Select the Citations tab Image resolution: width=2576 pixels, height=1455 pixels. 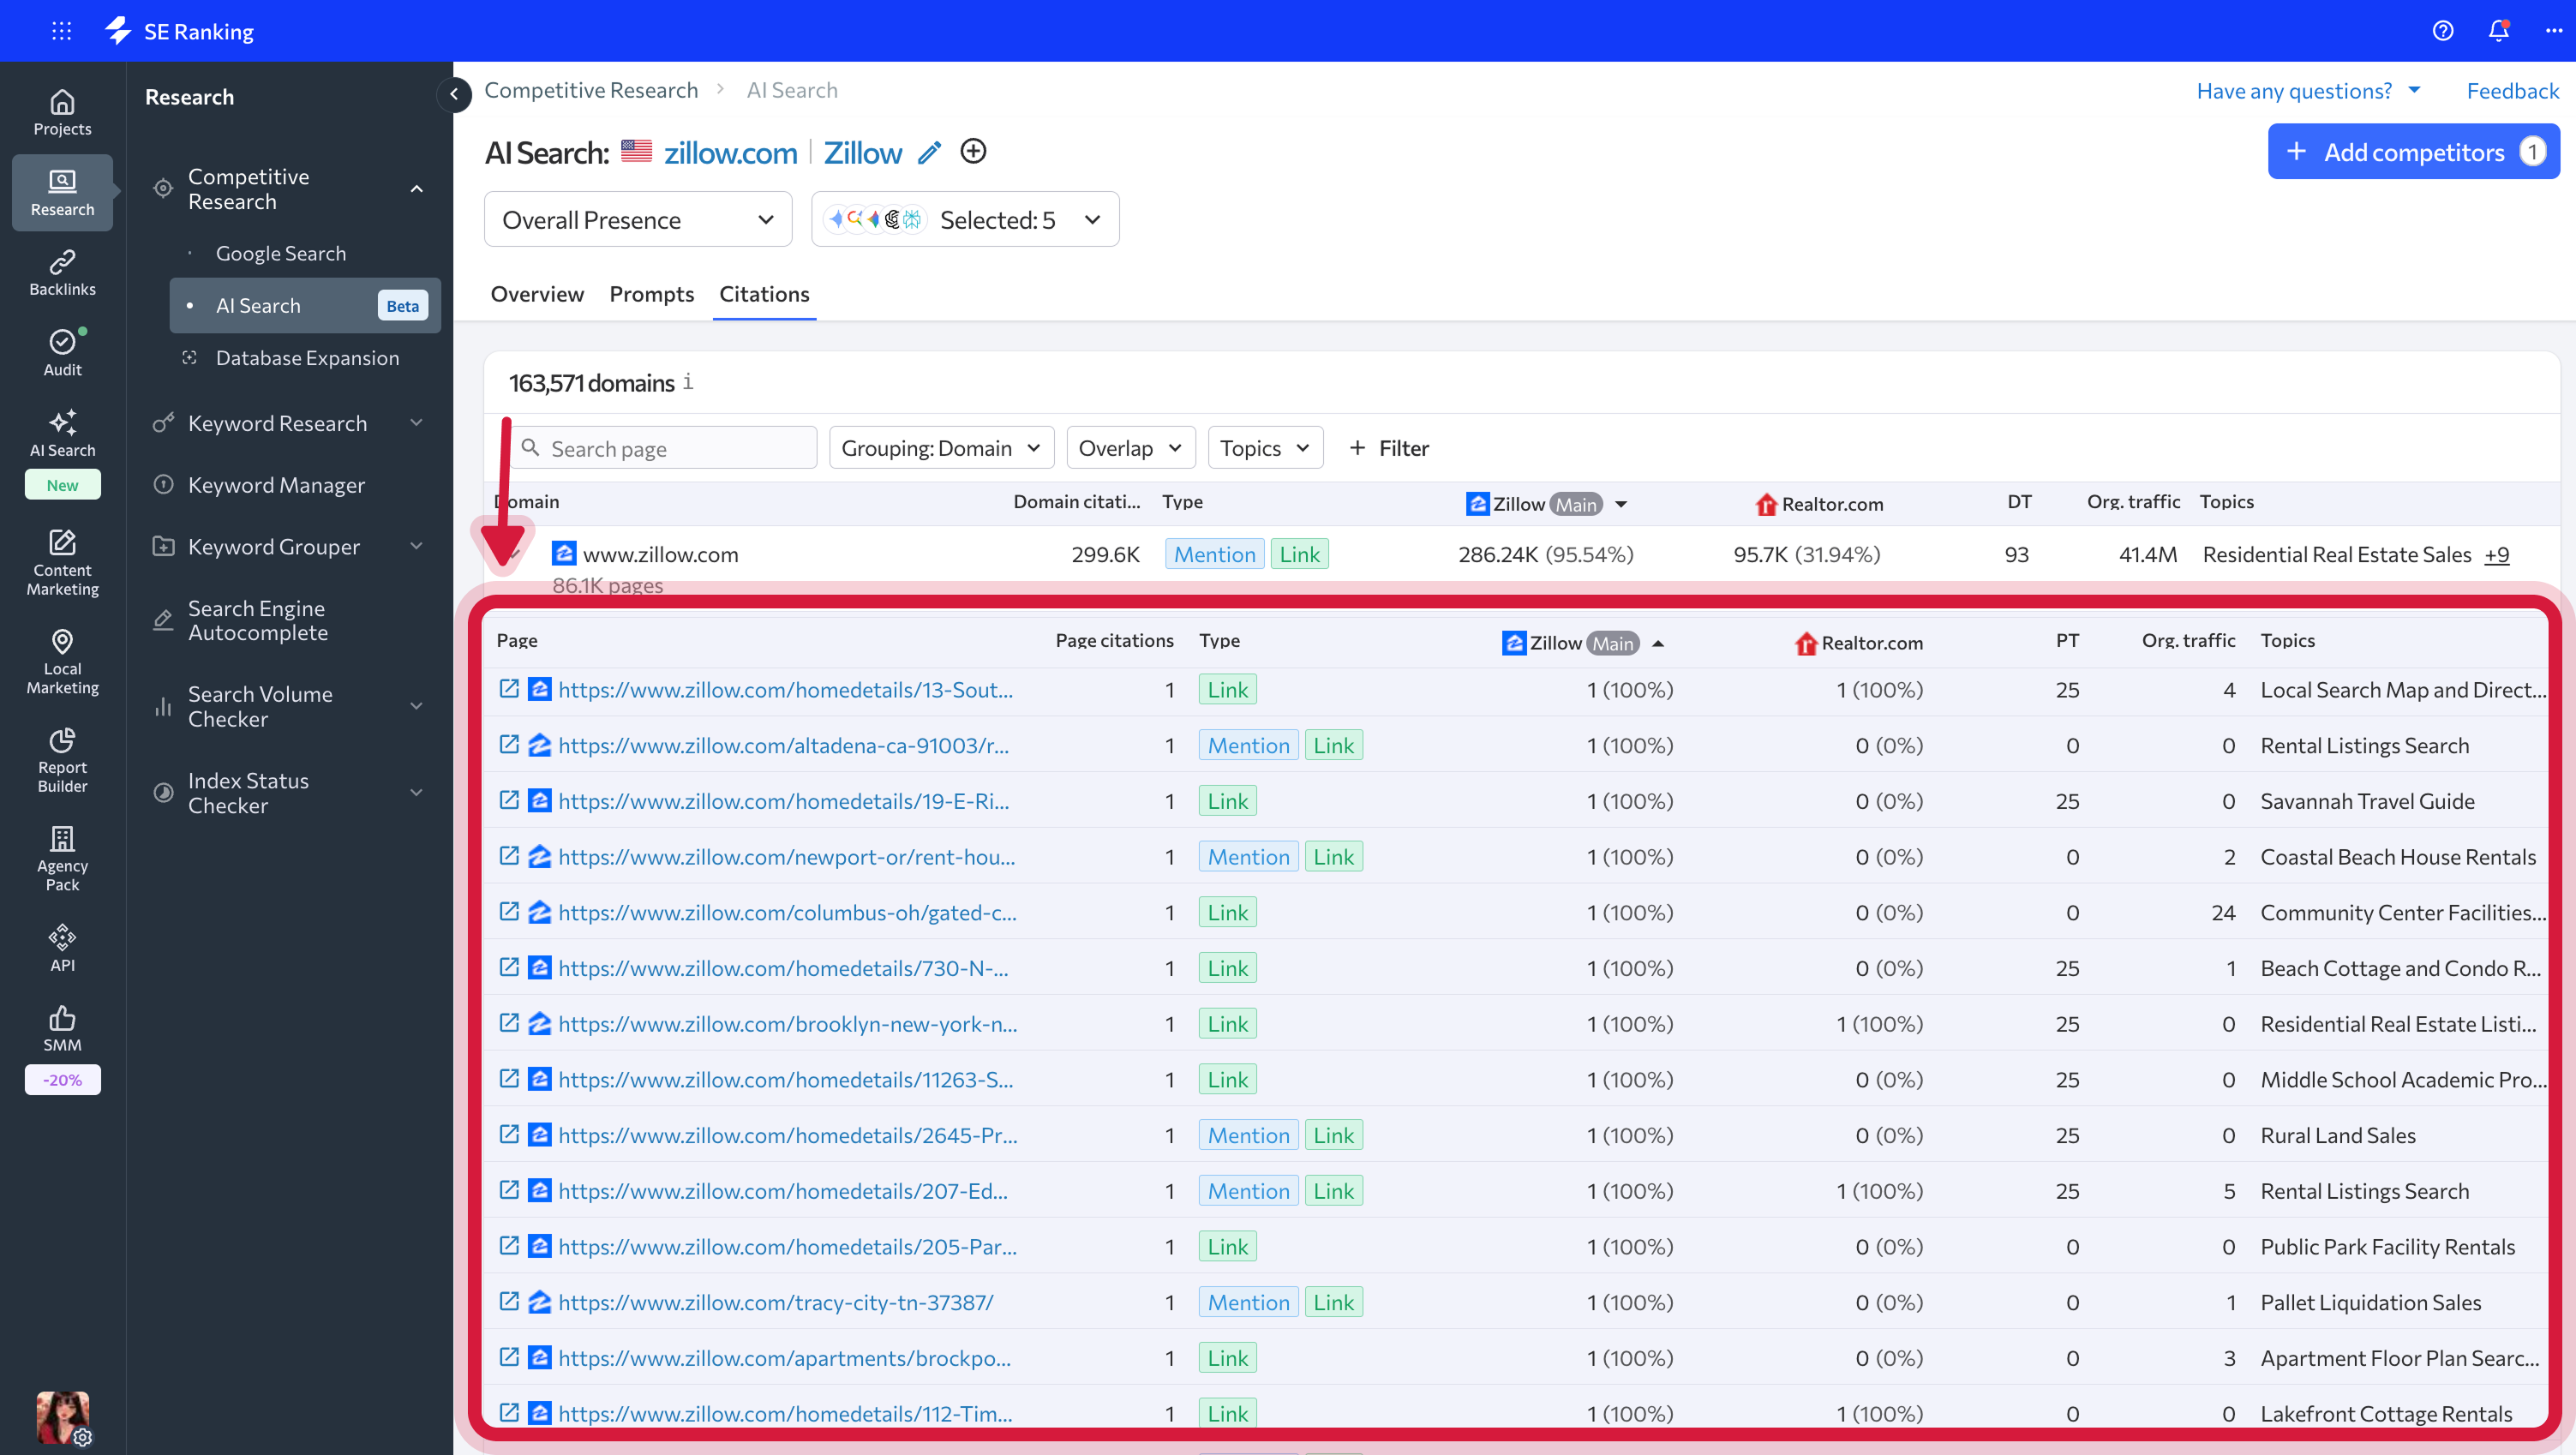click(x=765, y=294)
